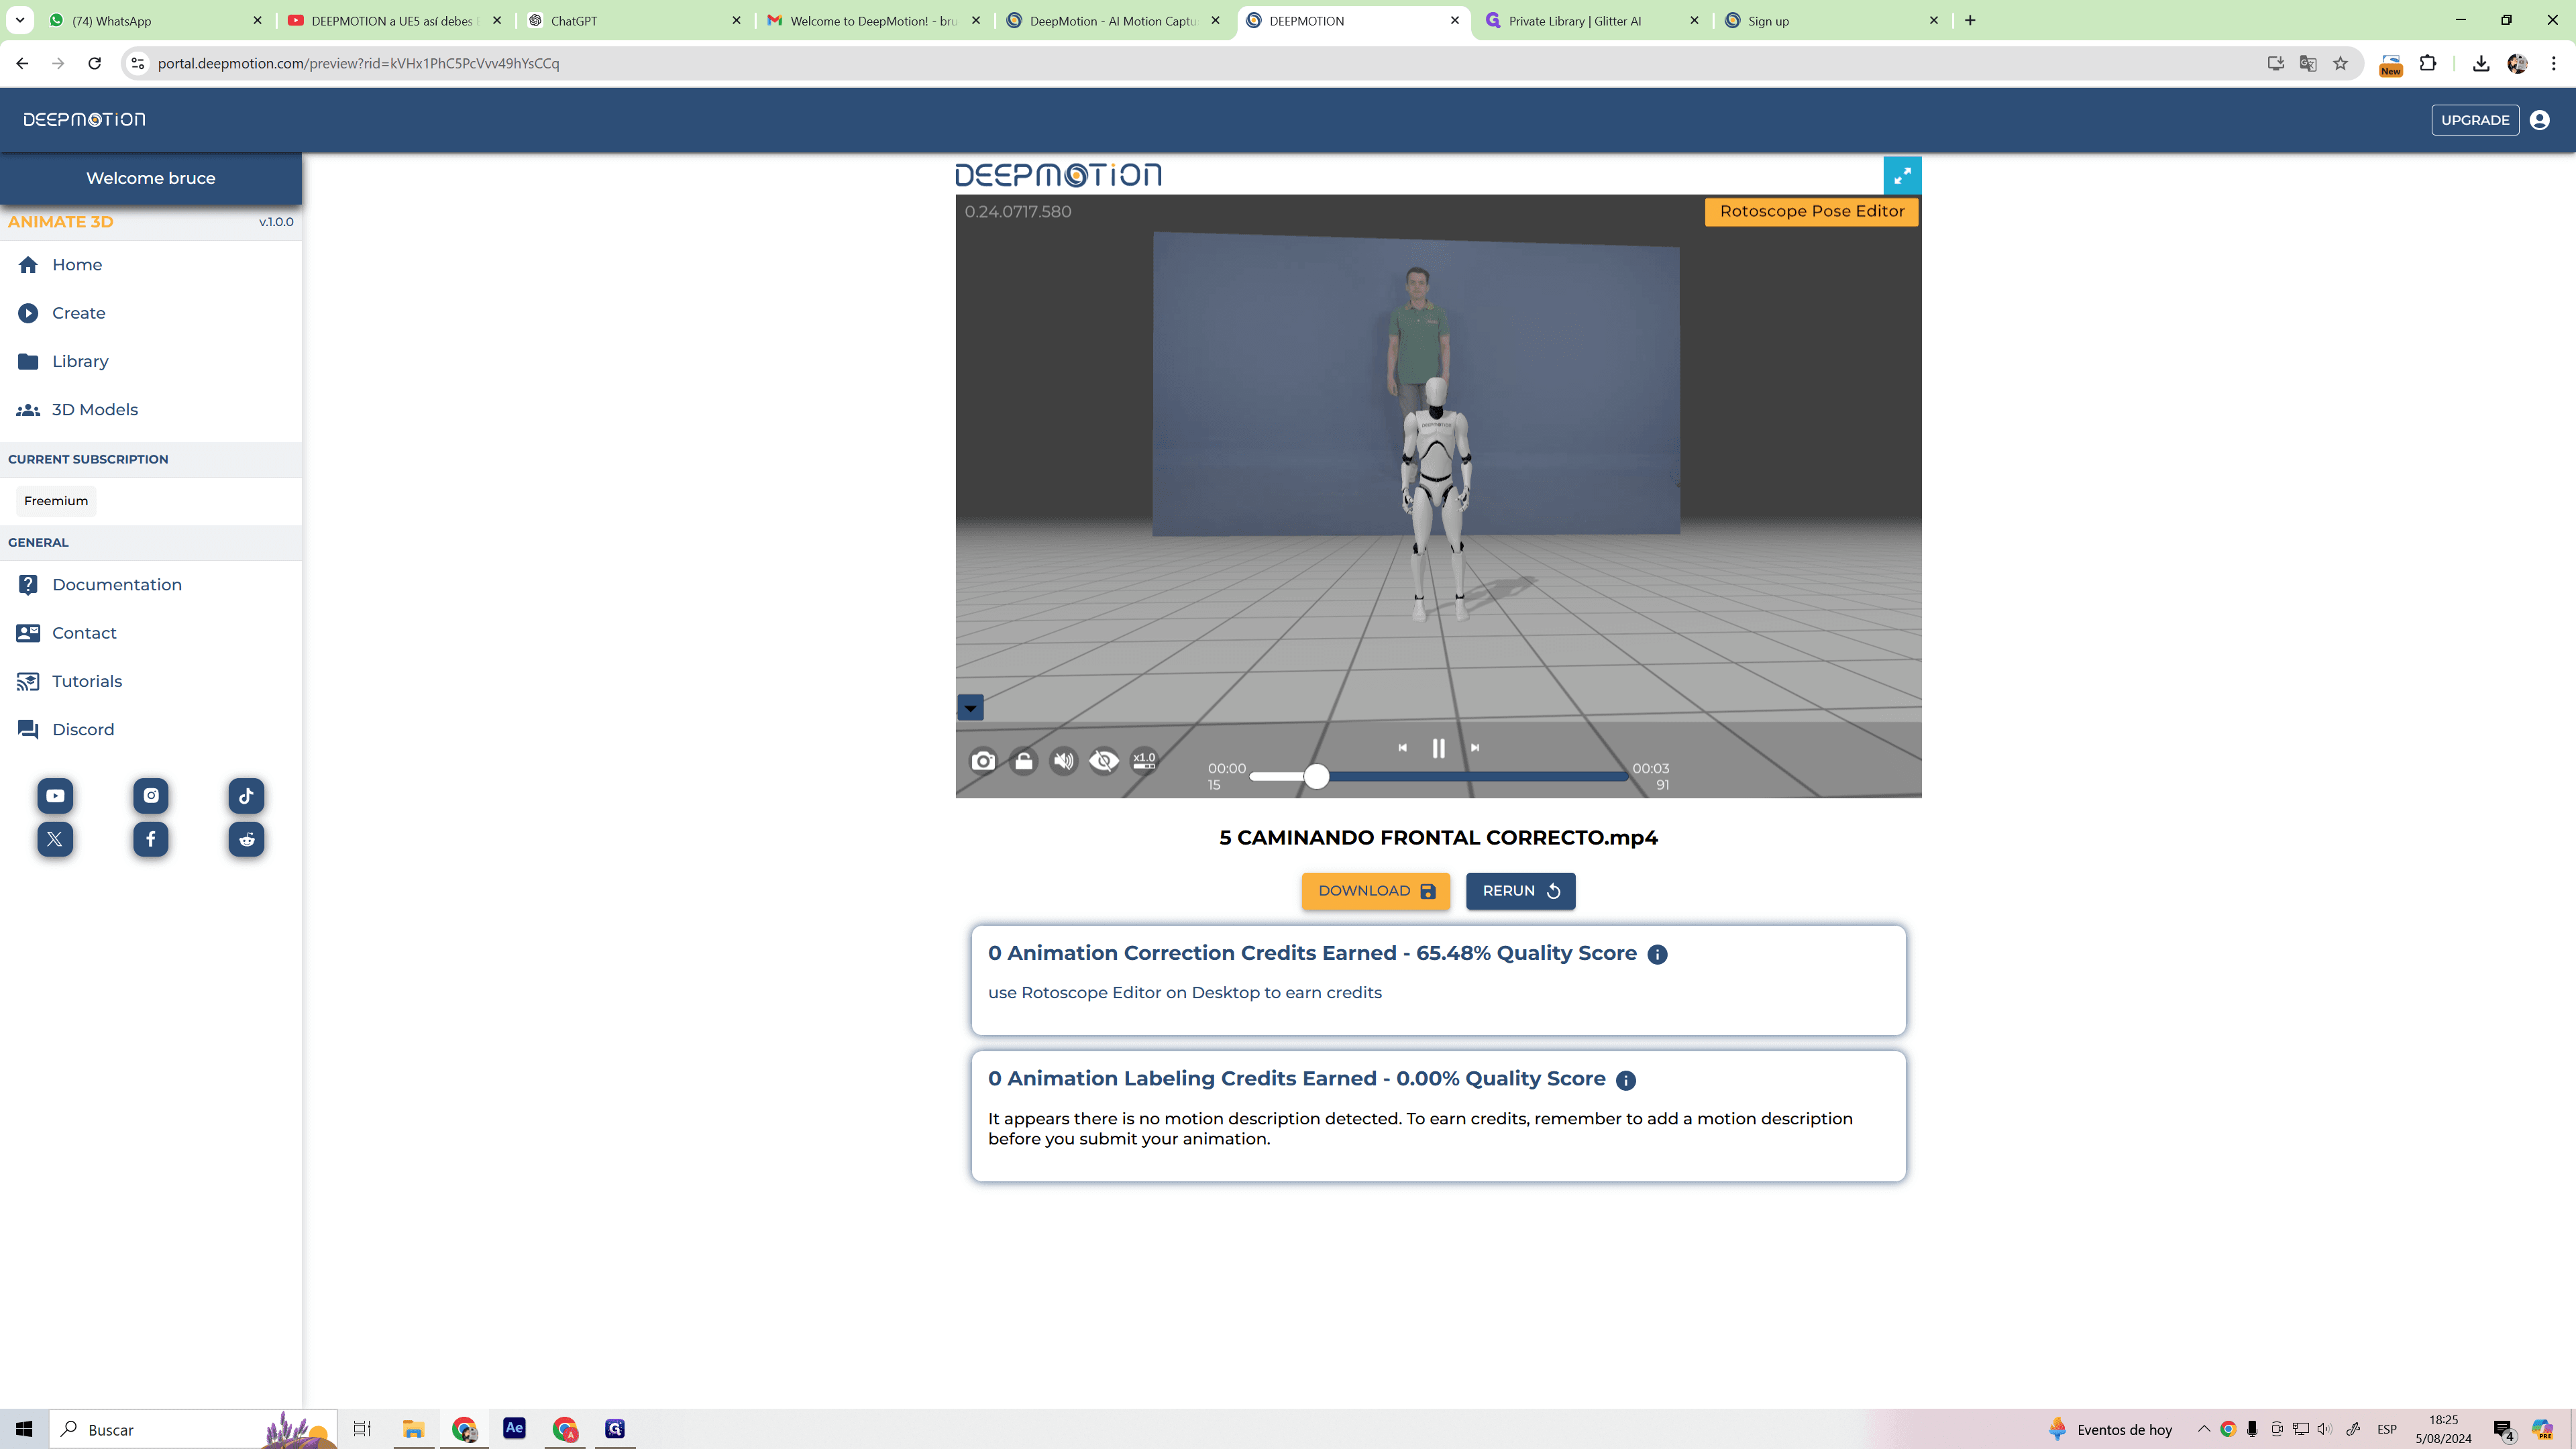Image resolution: width=2576 pixels, height=1449 pixels.
Task: Open After Effects from taskbar
Action: tap(514, 1428)
